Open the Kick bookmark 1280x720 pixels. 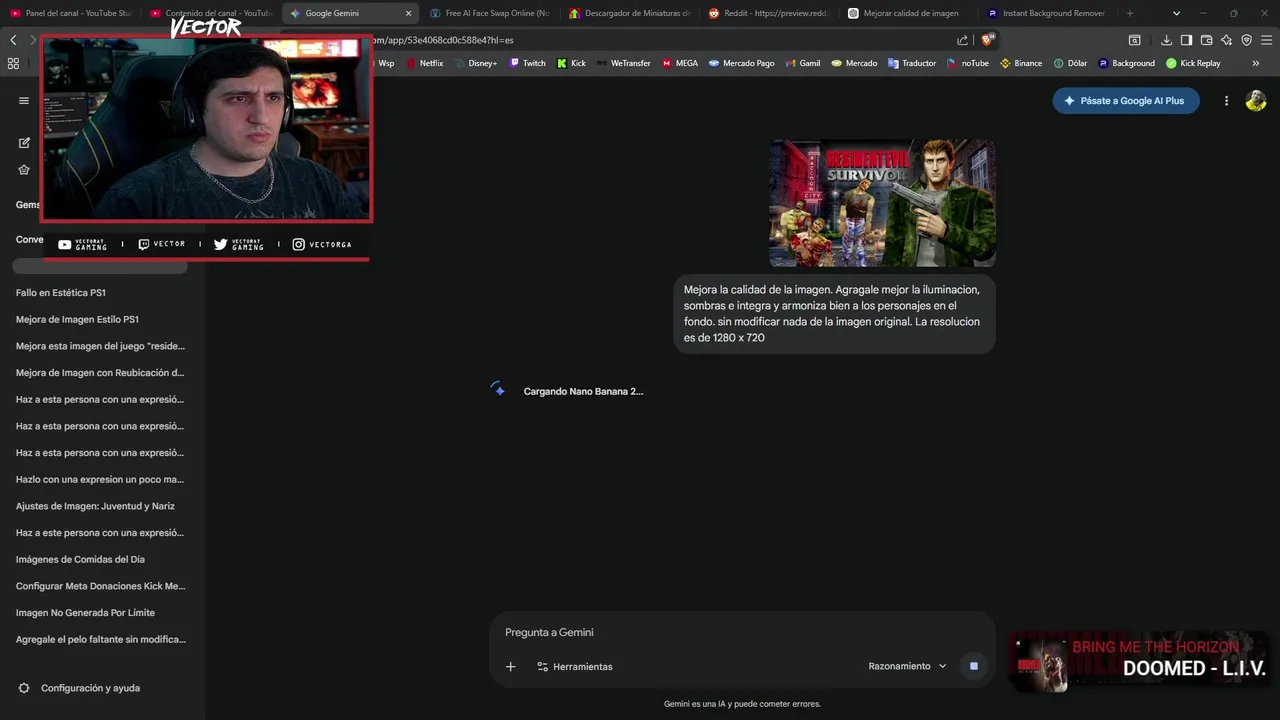tap(571, 63)
